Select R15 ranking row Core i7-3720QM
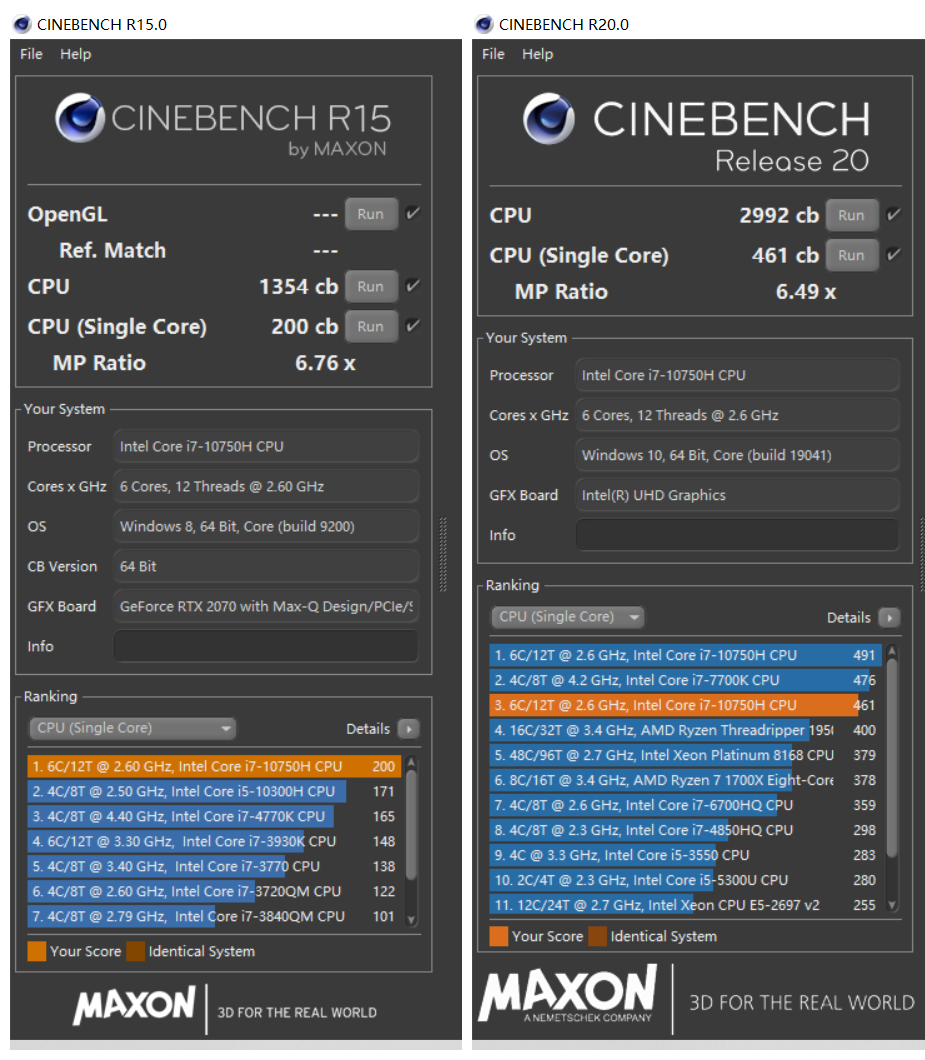 214,892
